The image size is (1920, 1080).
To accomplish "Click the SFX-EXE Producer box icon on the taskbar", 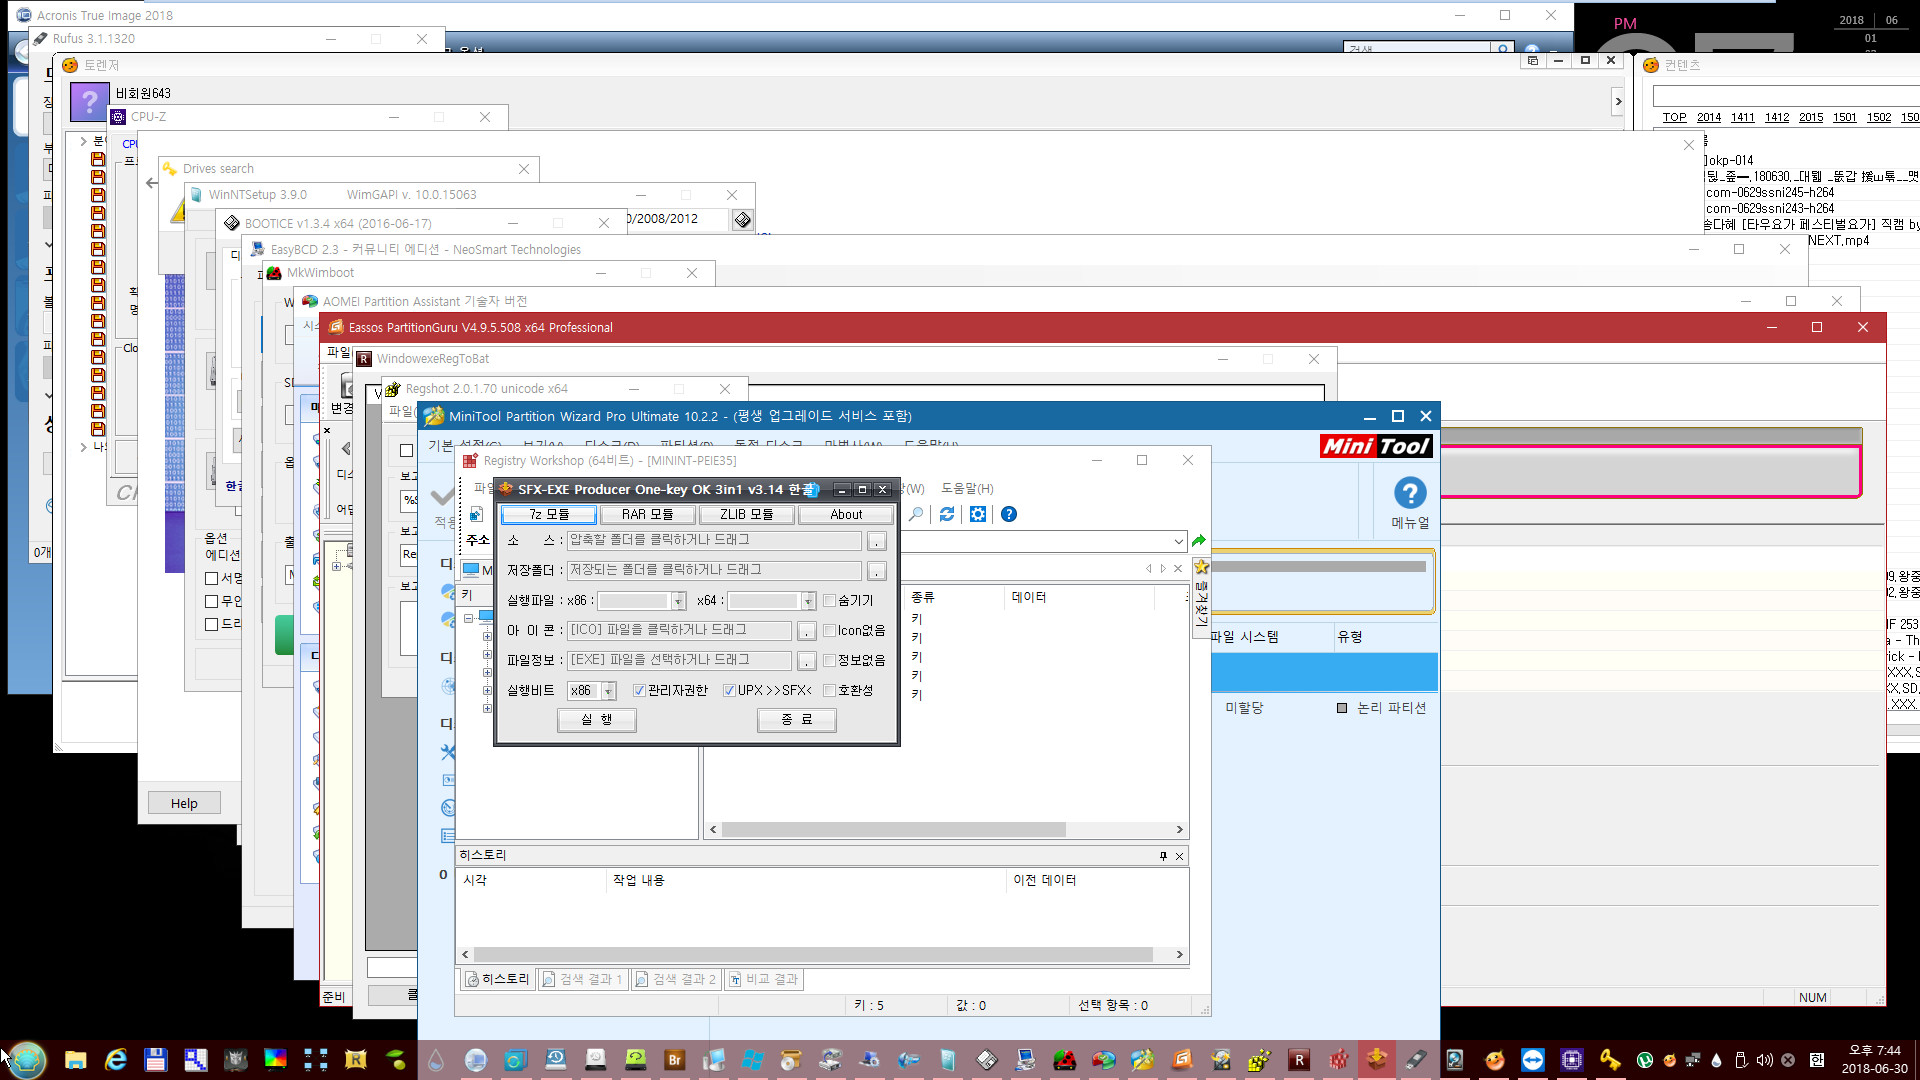I will coord(1377,1059).
